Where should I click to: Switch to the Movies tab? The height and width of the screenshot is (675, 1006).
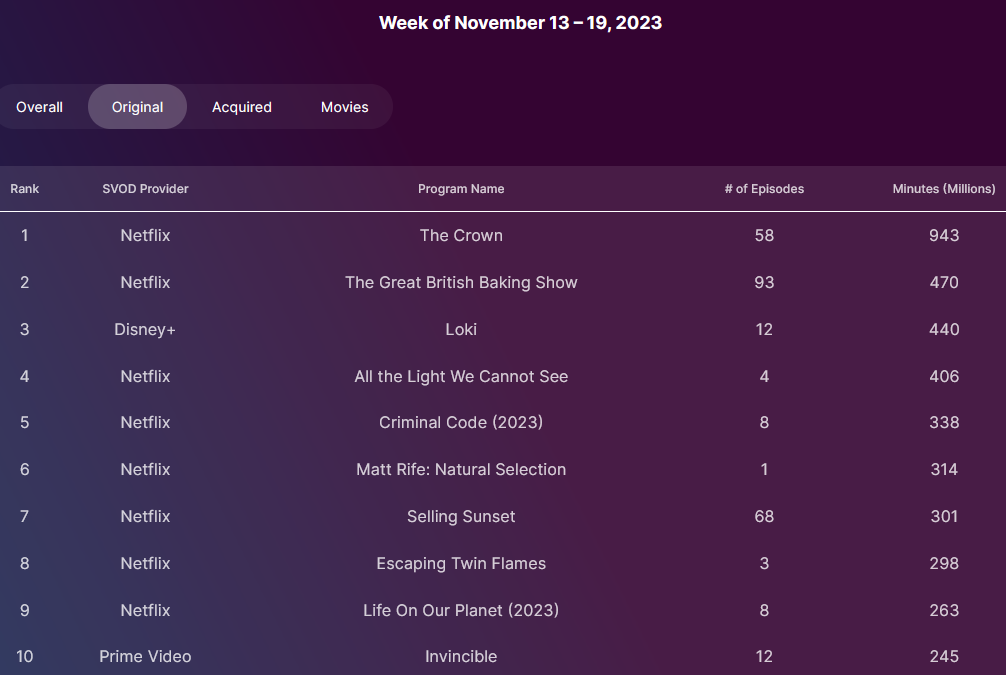click(344, 107)
